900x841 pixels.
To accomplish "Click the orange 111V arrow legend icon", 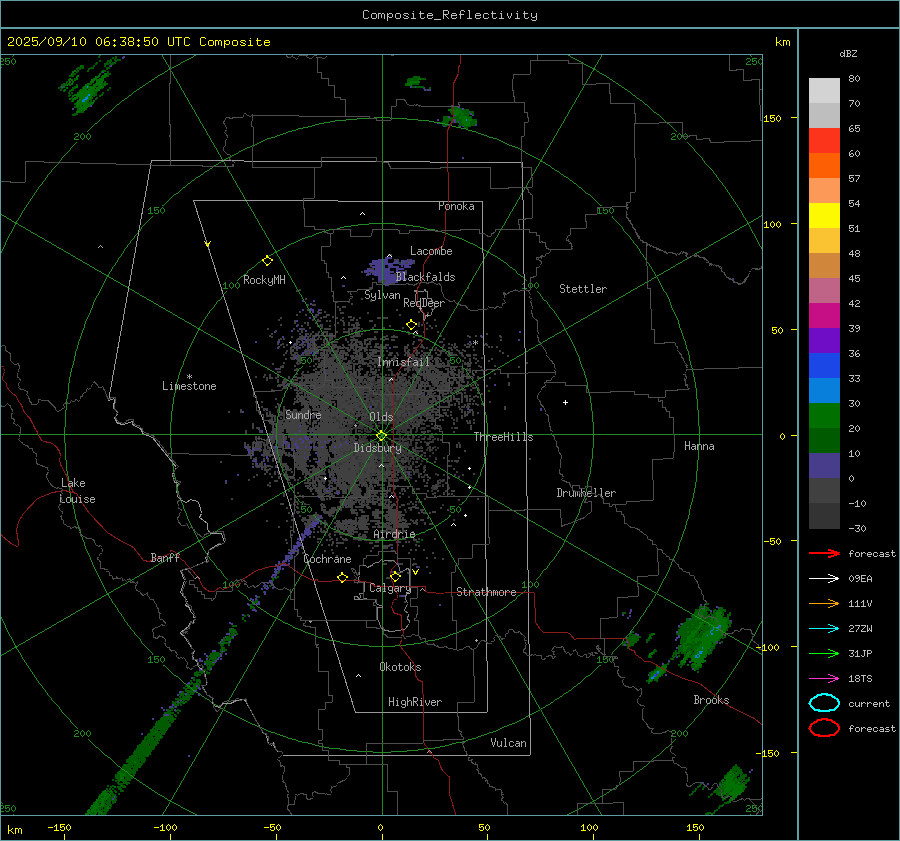I will point(824,603).
